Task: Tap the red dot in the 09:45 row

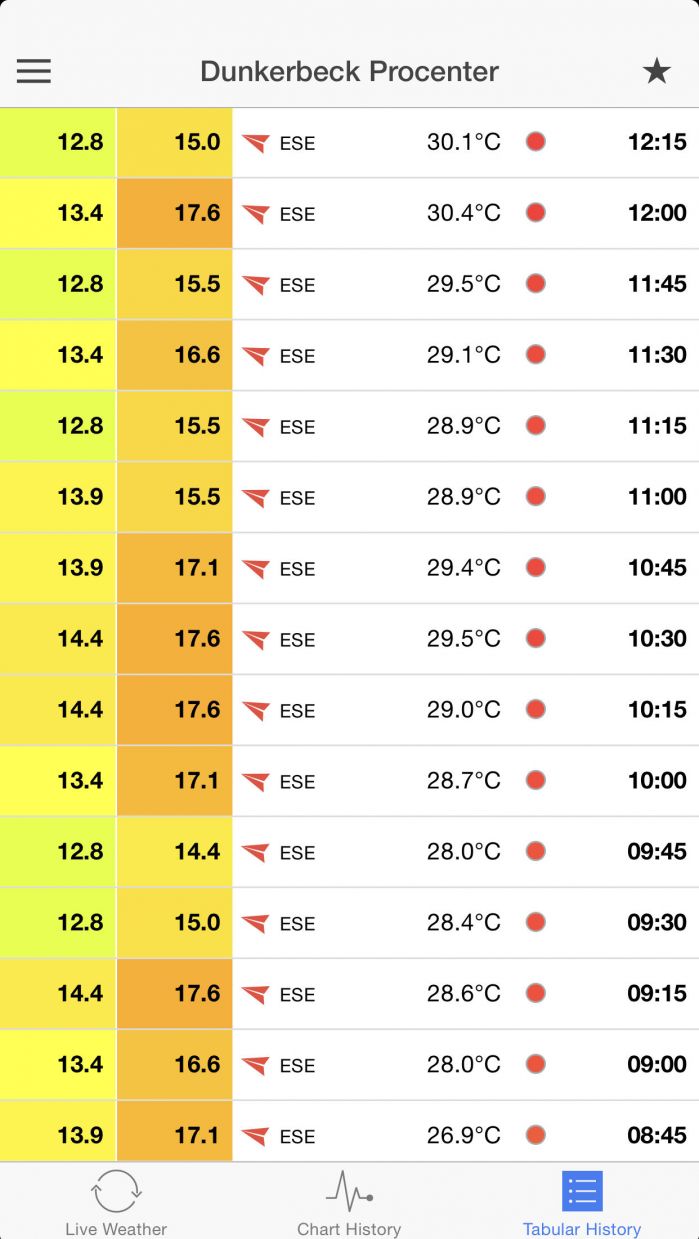Action: pyautogui.click(x=536, y=852)
